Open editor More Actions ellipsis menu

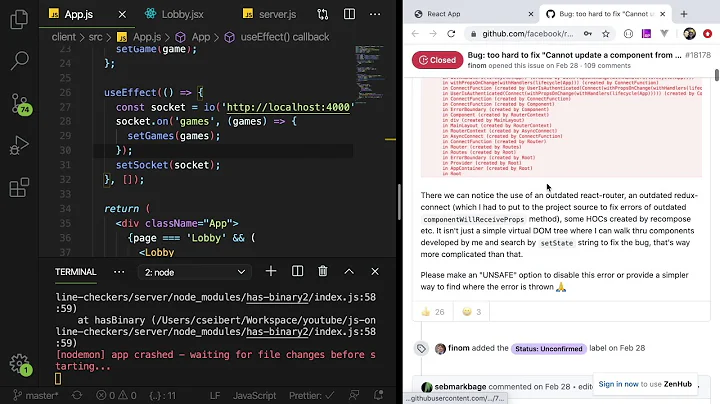(x=375, y=14)
